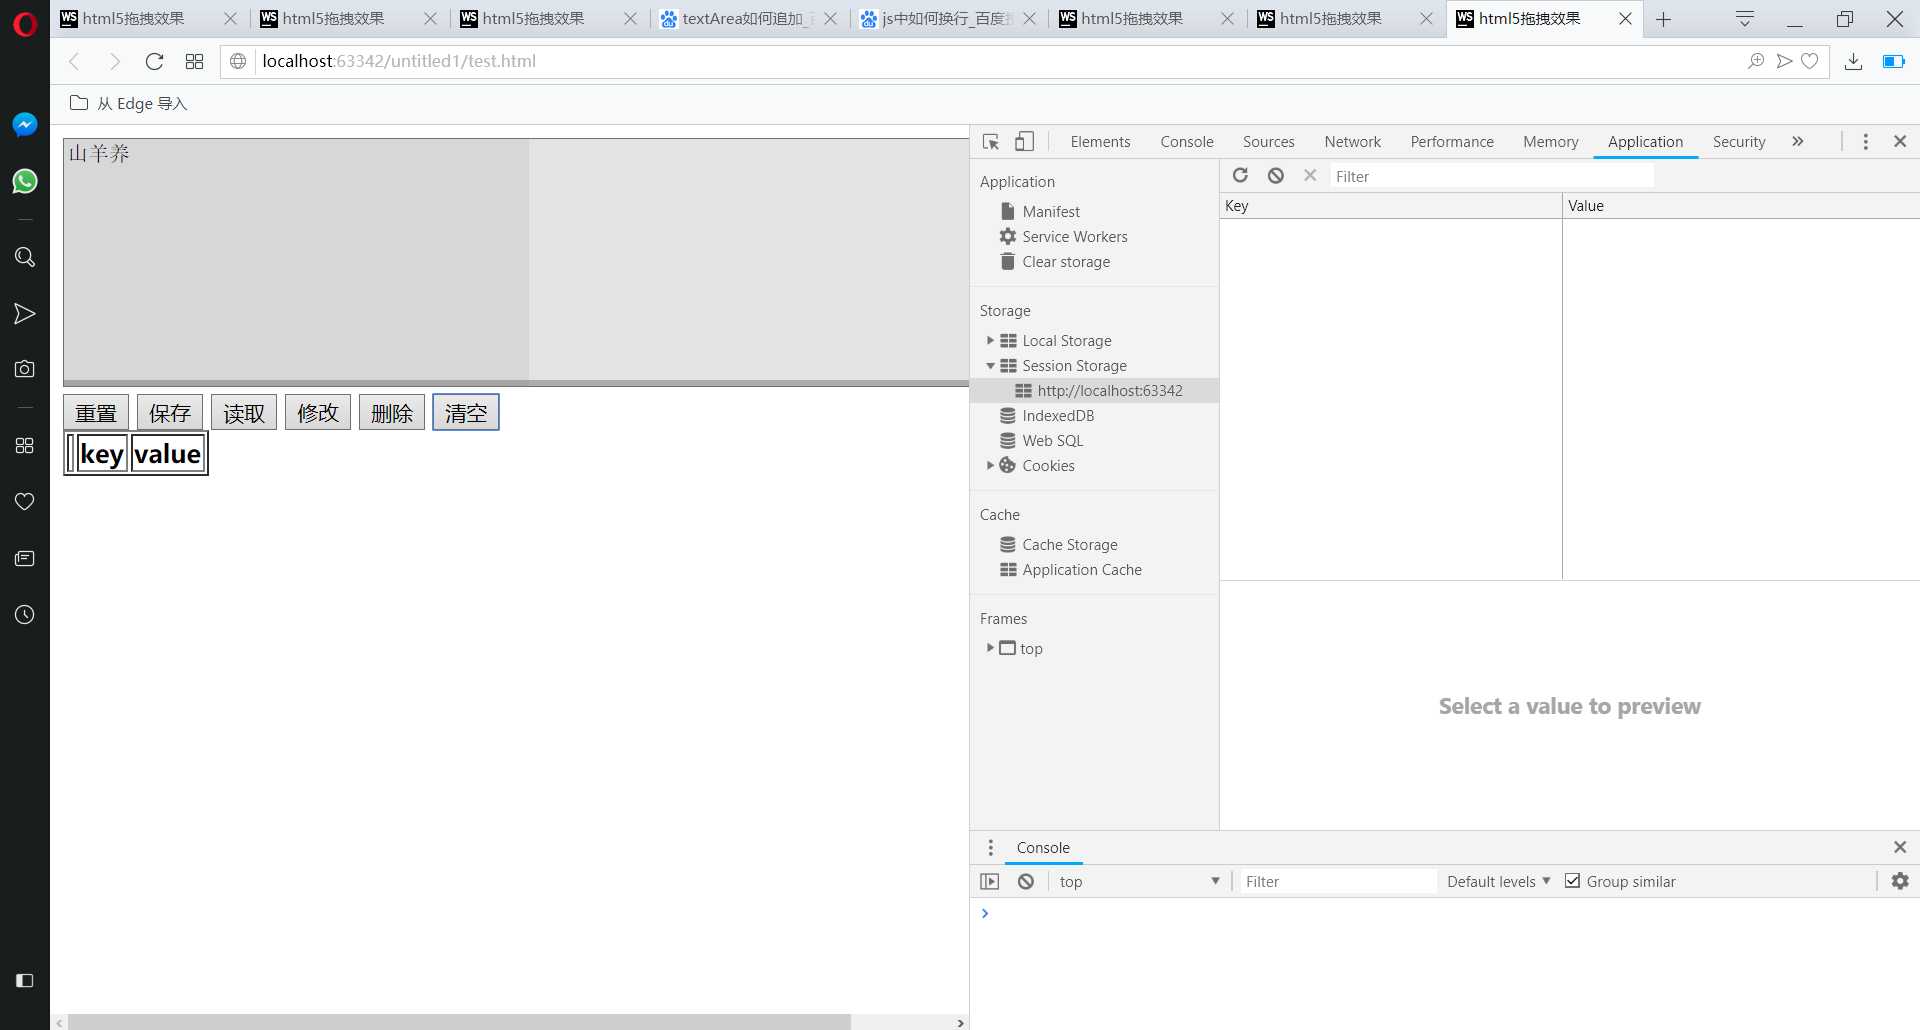Open WhatsApp in the Opera sidebar
The image size is (1920, 1030).
pyautogui.click(x=25, y=181)
